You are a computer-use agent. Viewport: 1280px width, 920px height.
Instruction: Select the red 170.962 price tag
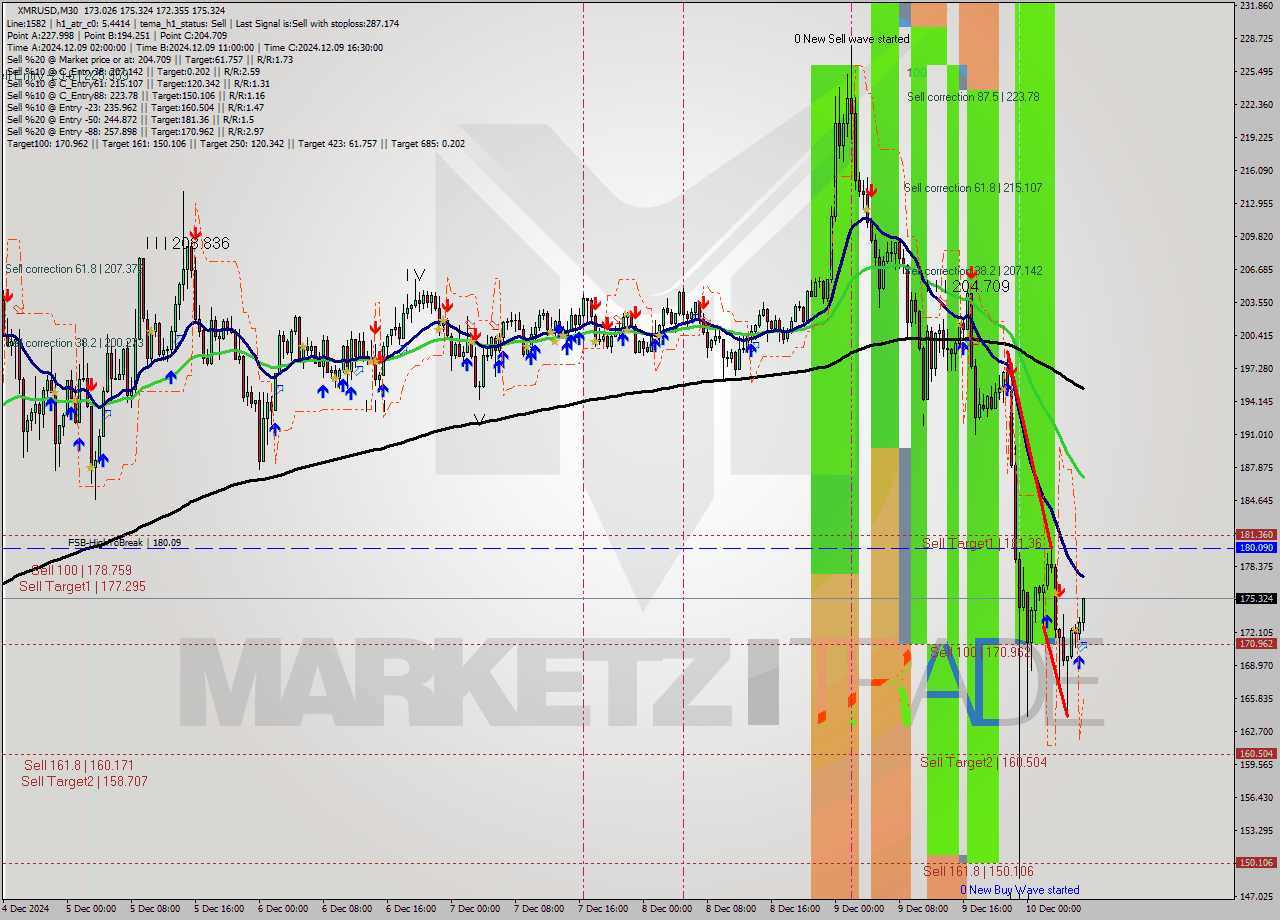pyautogui.click(x=1256, y=644)
